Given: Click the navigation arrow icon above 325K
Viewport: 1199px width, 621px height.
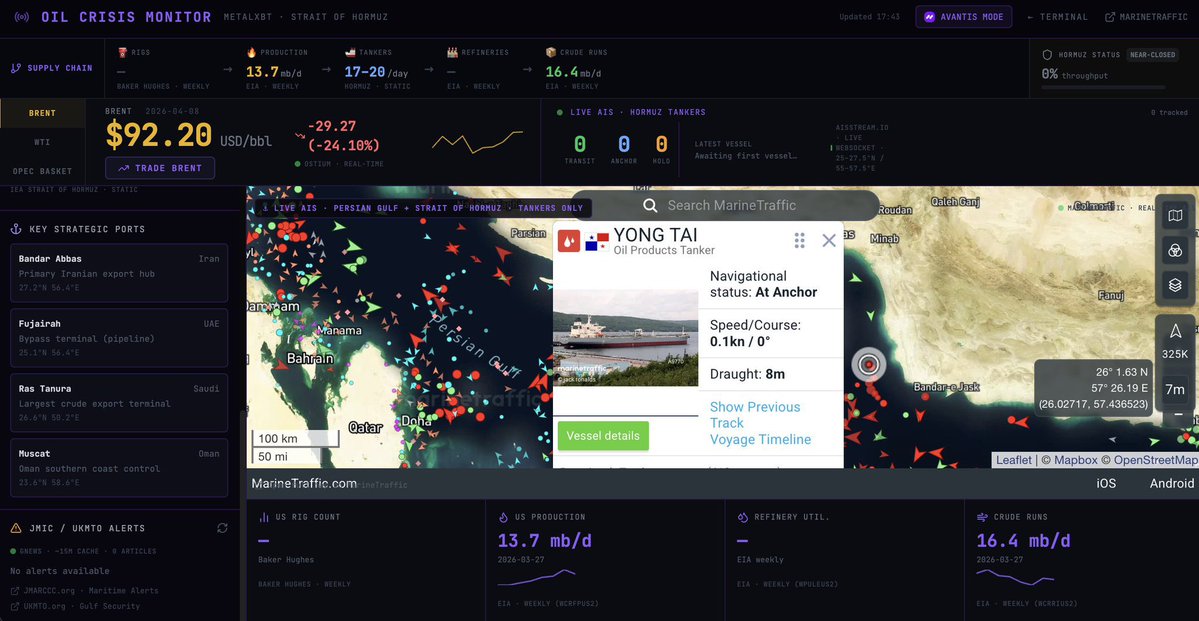Looking at the screenshot, I should tap(1175, 331).
